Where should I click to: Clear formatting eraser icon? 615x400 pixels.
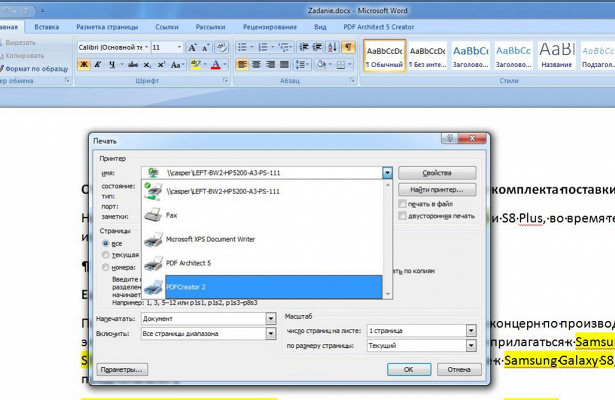[222, 47]
